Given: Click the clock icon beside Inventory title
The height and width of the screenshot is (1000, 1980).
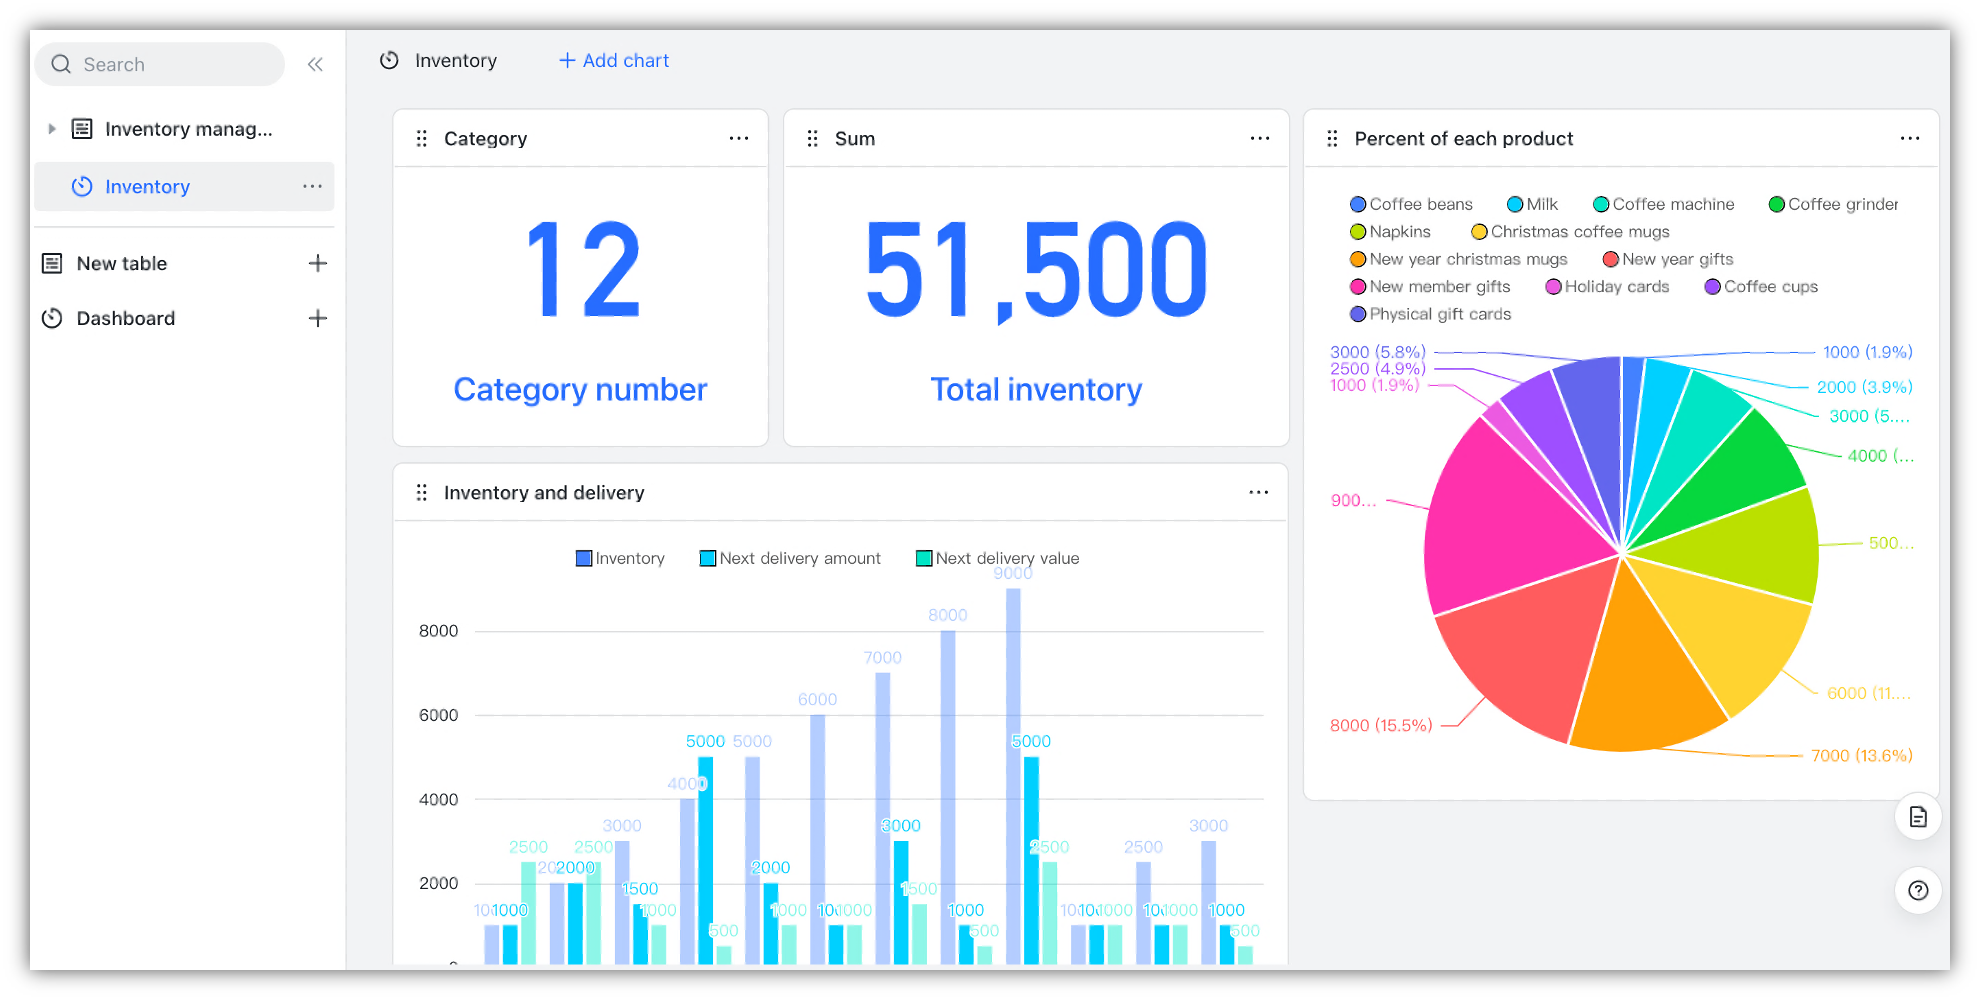Looking at the screenshot, I should pos(390,60).
